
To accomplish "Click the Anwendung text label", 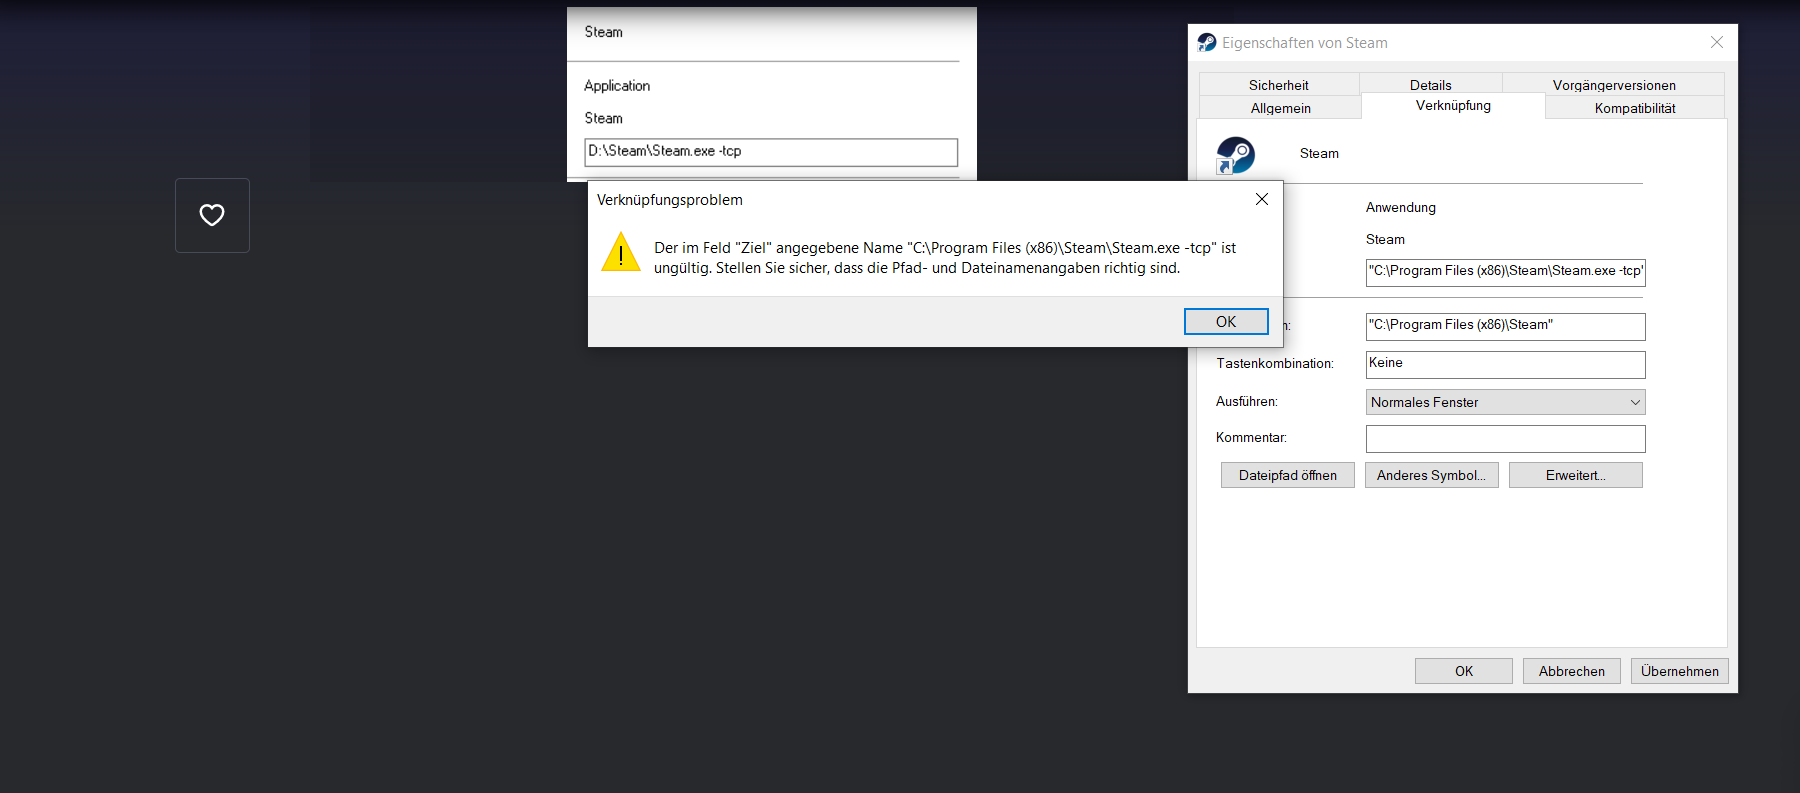I will 1400,207.
